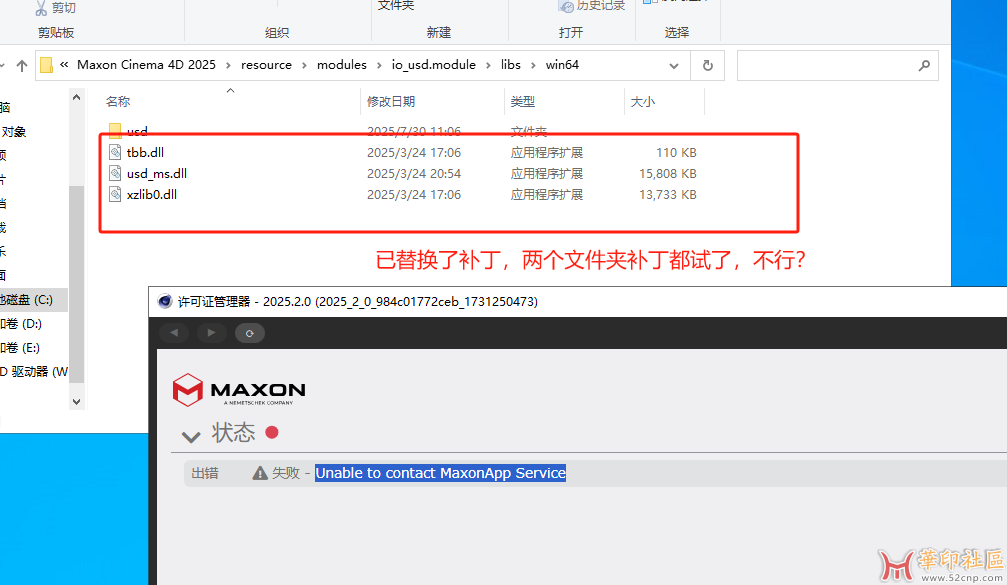The height and width of the screenshot is (585, 1007).
Task: Click usd_ms.dll size 15,808 KB cell
Action: tap(668, 173)
